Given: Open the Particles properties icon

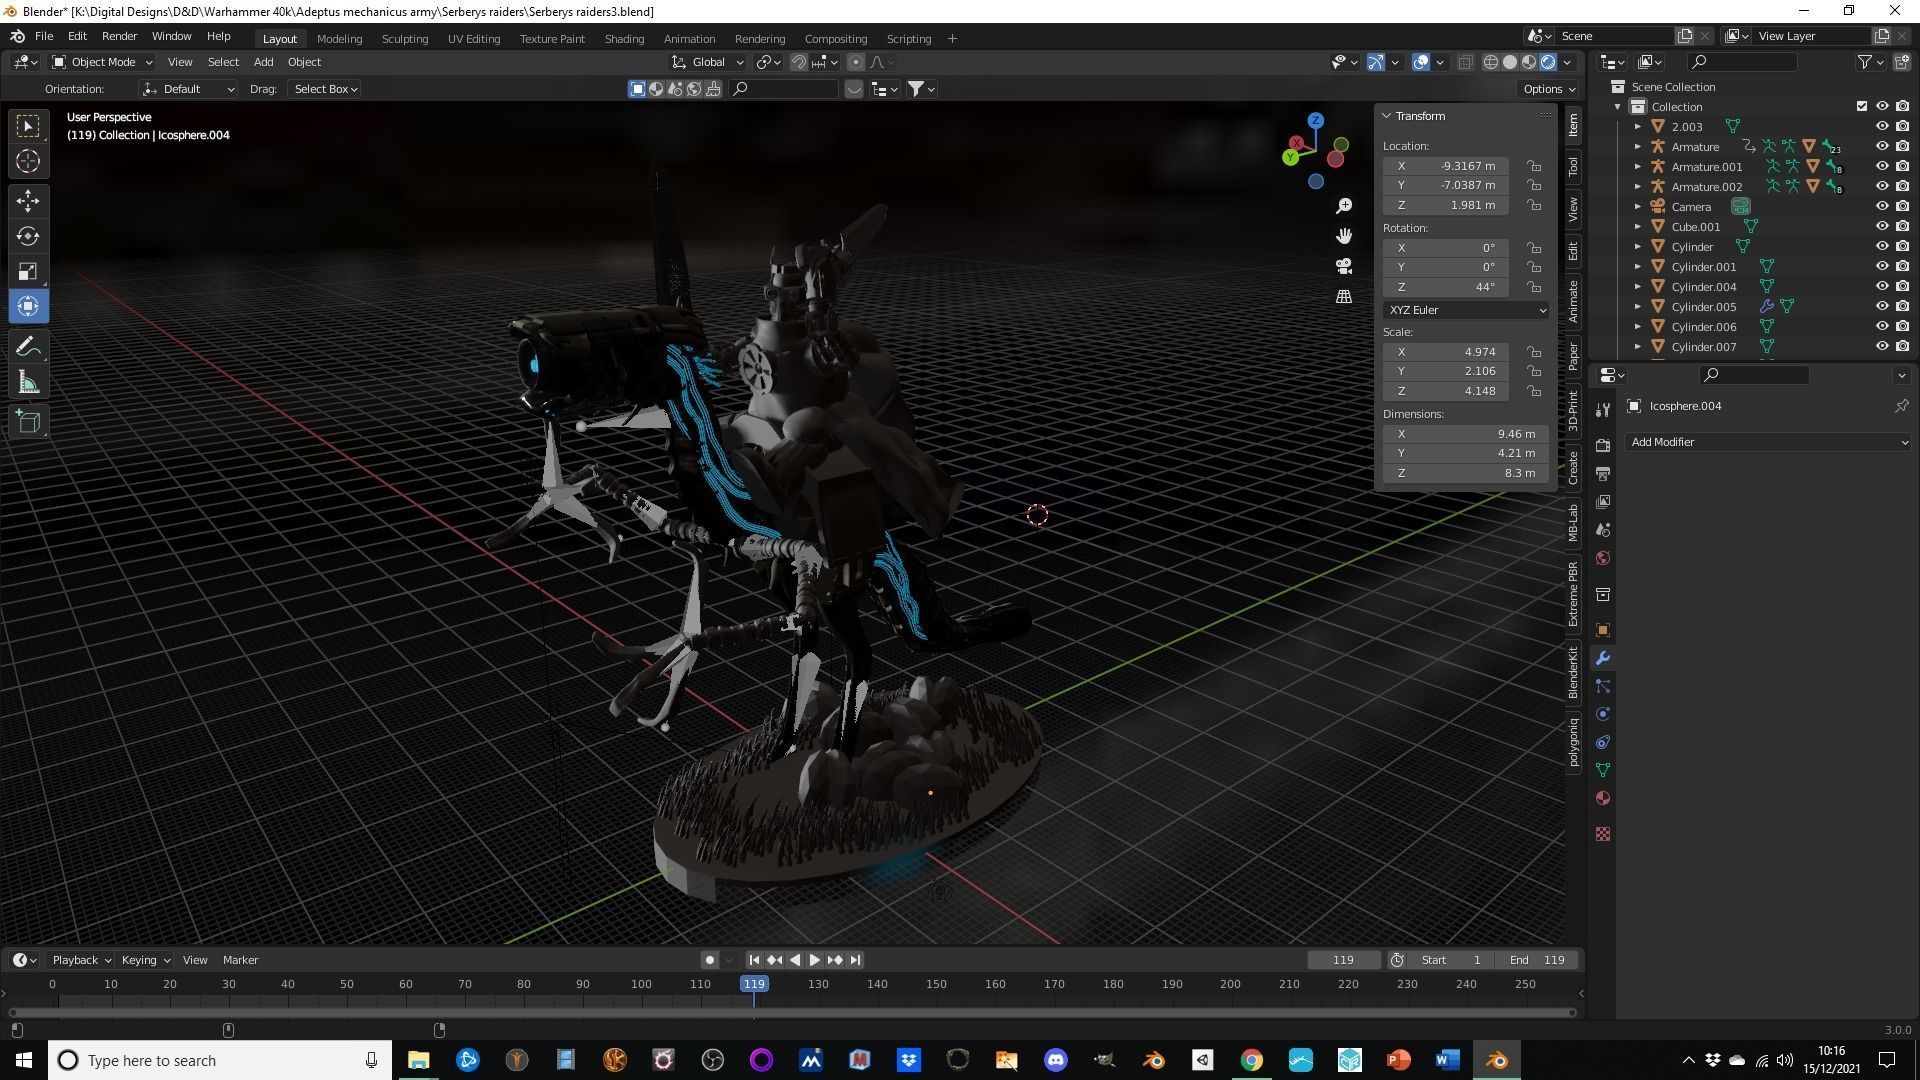Looking at the screenshot, I should (1603, 686).
